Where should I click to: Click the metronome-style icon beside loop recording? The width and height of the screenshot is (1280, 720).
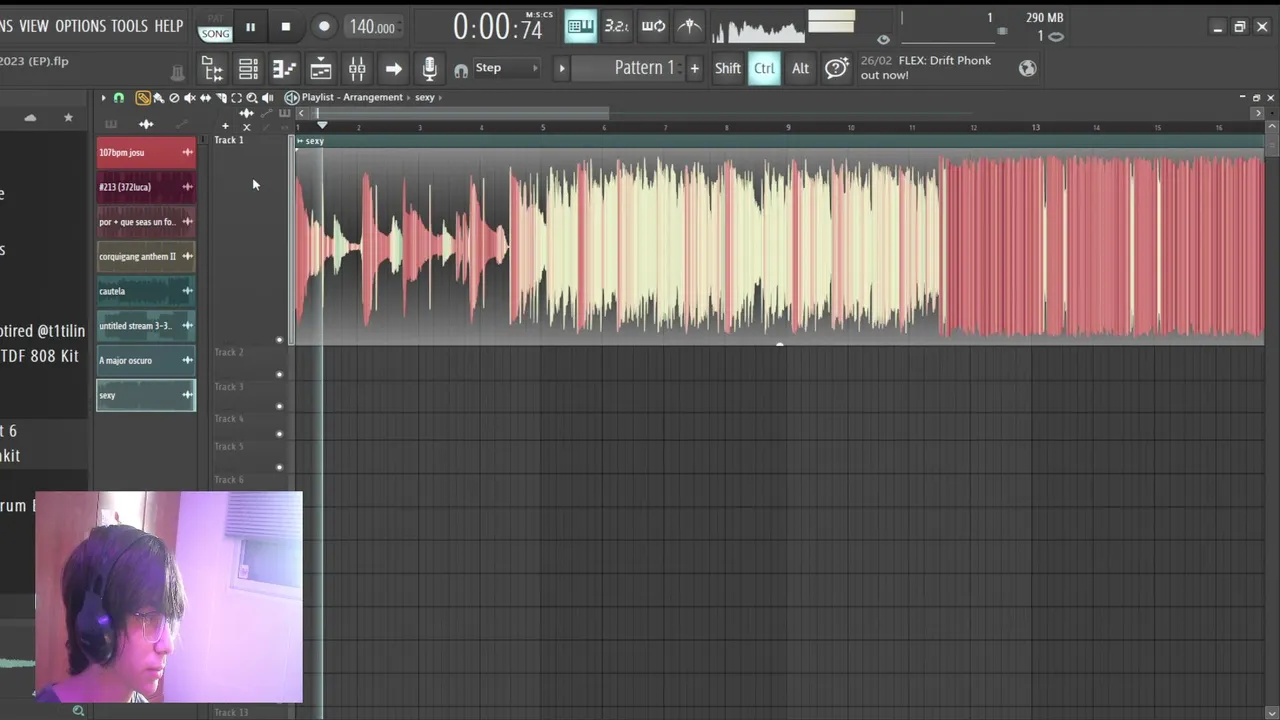[x=689, y=26]
